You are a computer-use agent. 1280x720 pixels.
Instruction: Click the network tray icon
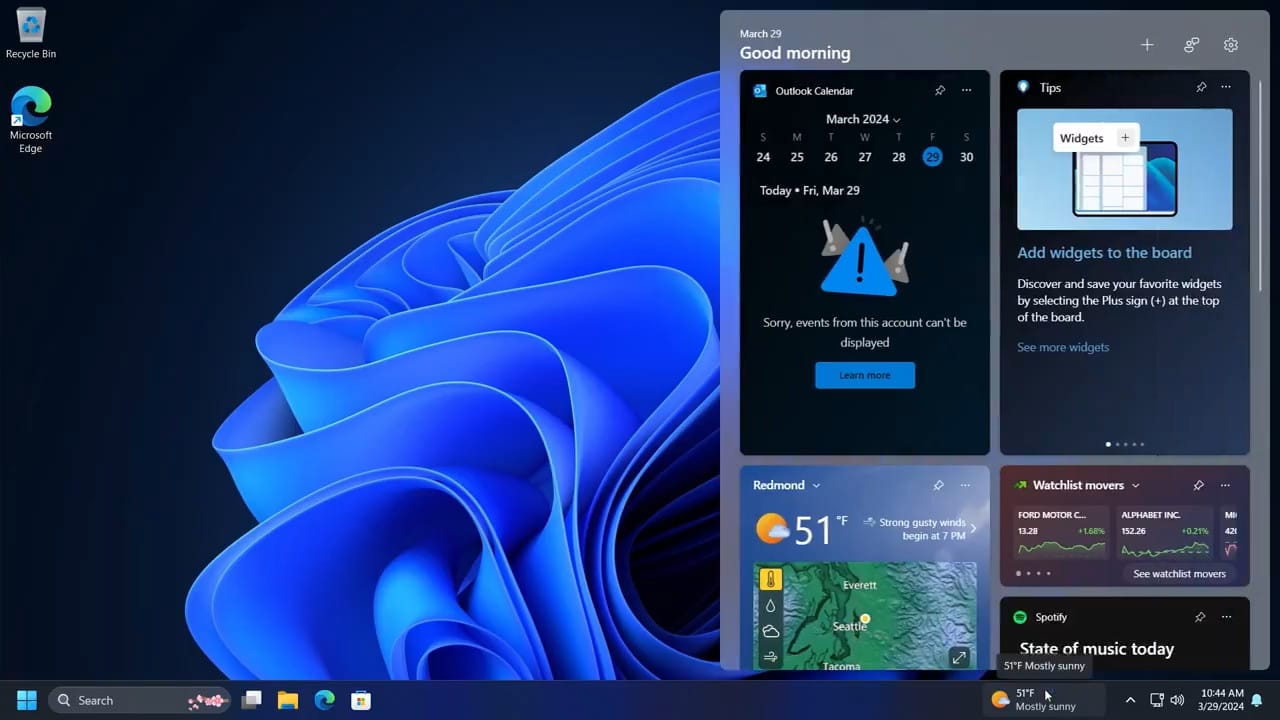(1157, 700)
